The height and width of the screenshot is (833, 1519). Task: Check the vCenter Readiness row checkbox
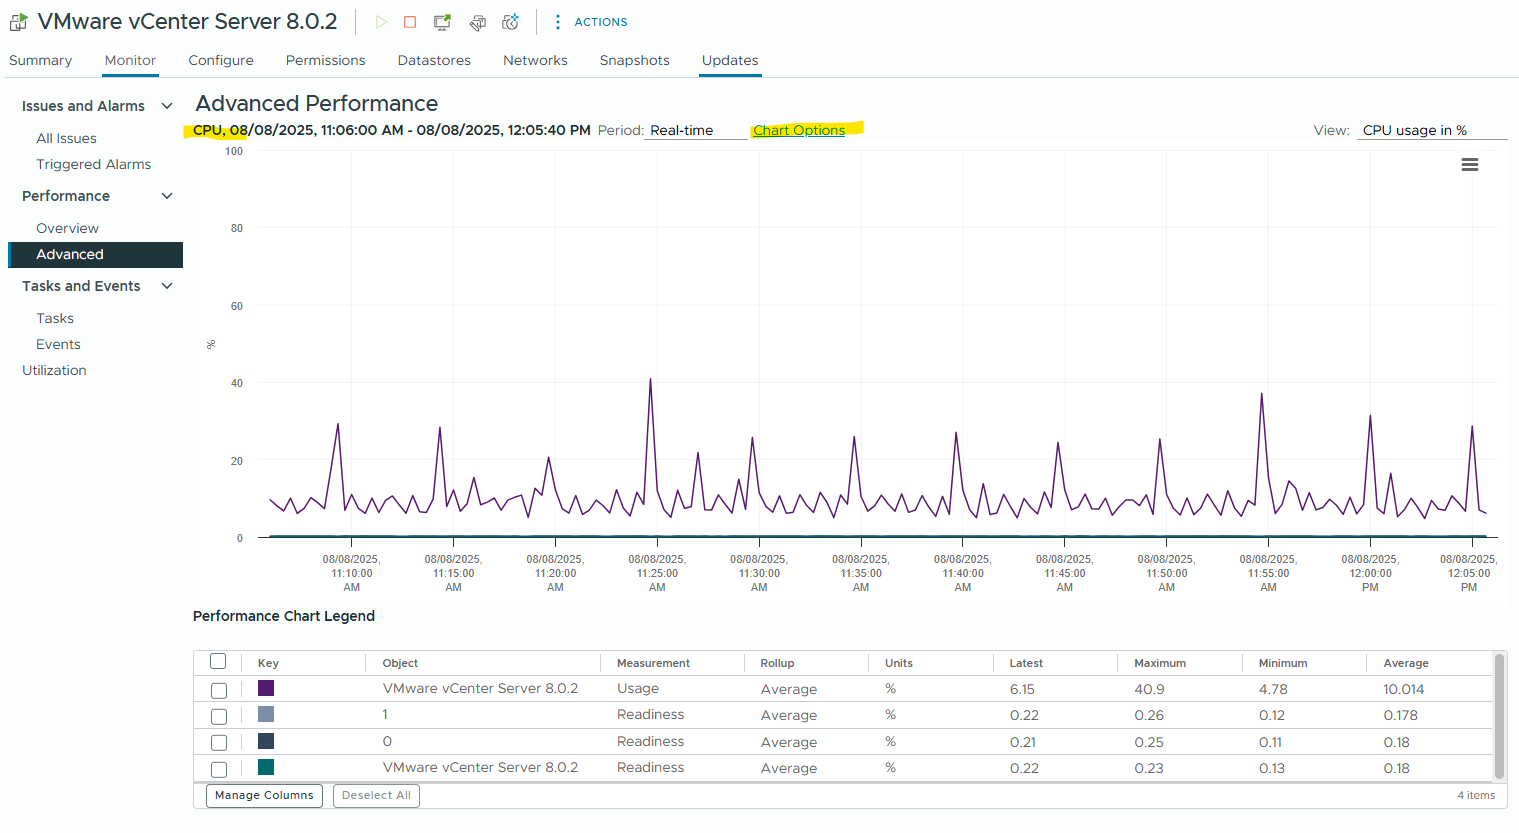219,769
